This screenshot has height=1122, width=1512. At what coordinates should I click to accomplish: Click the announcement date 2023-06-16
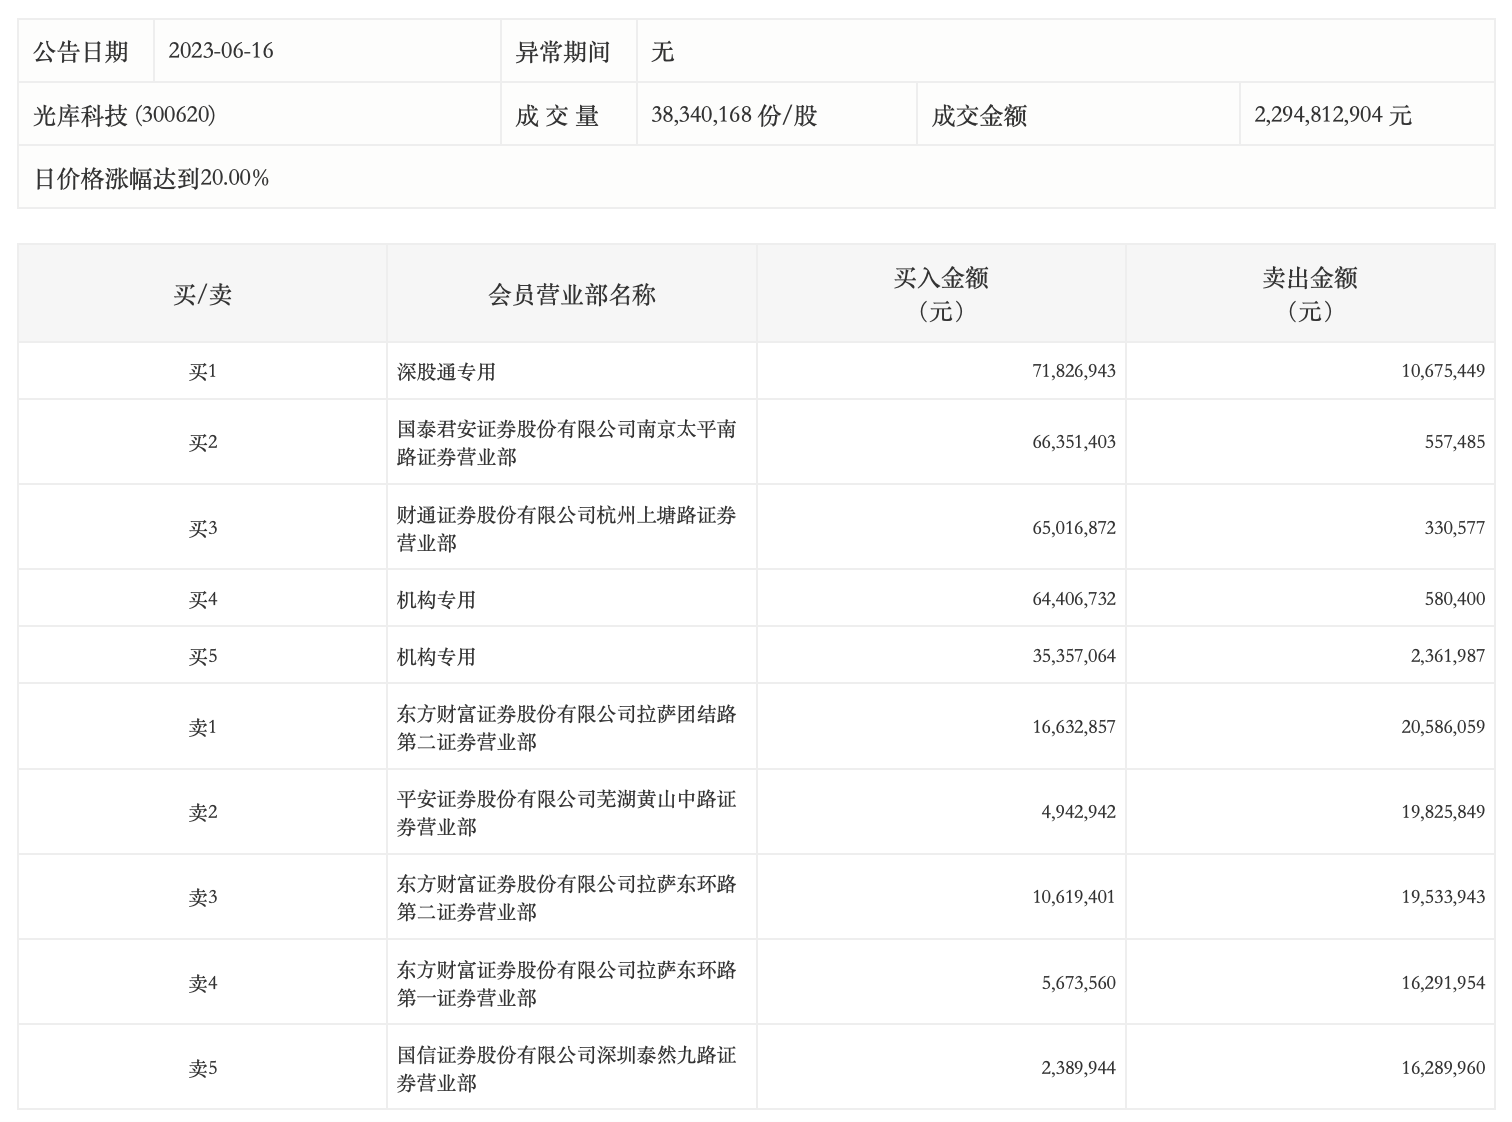pos(221,51)
